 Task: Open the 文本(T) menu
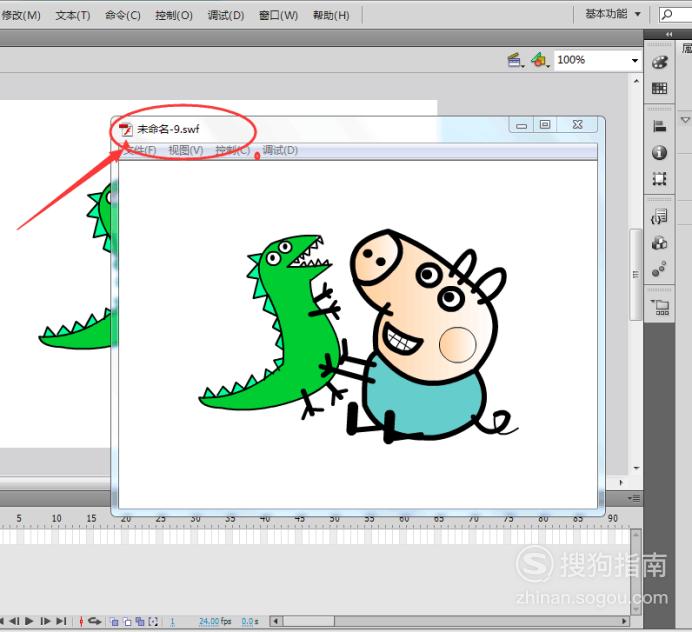click(x=73, y=15)
